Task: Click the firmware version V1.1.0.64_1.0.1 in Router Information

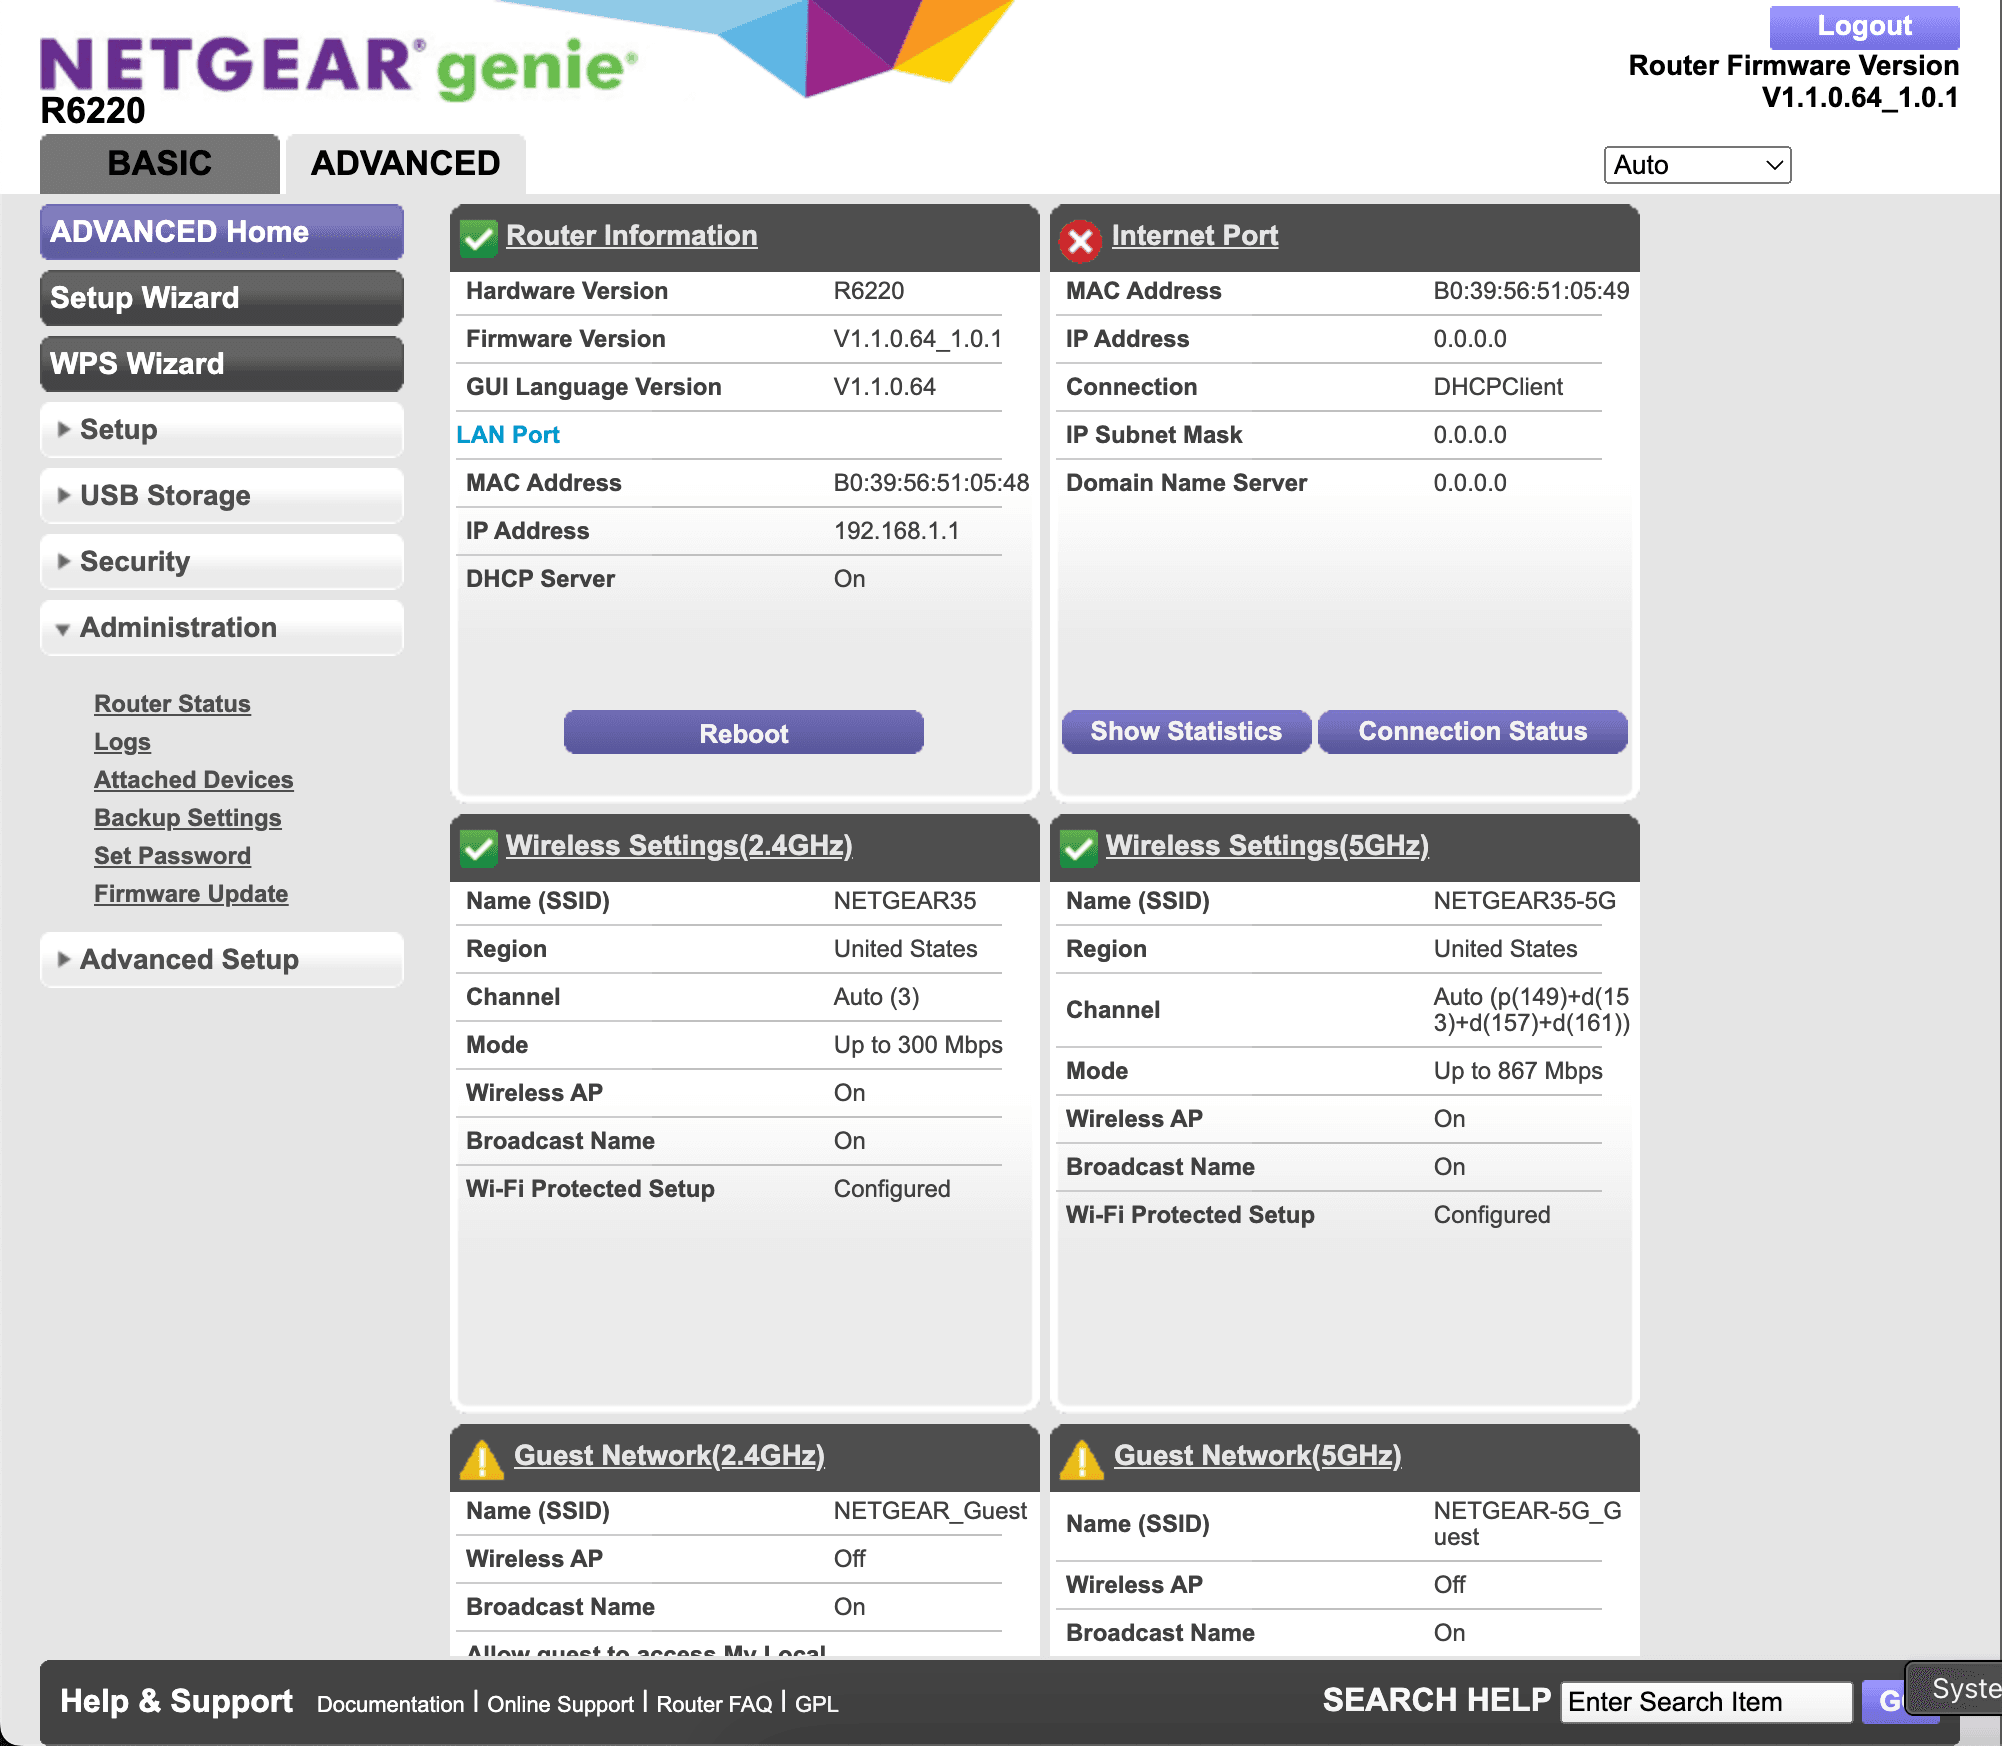Action: [918, 339]
